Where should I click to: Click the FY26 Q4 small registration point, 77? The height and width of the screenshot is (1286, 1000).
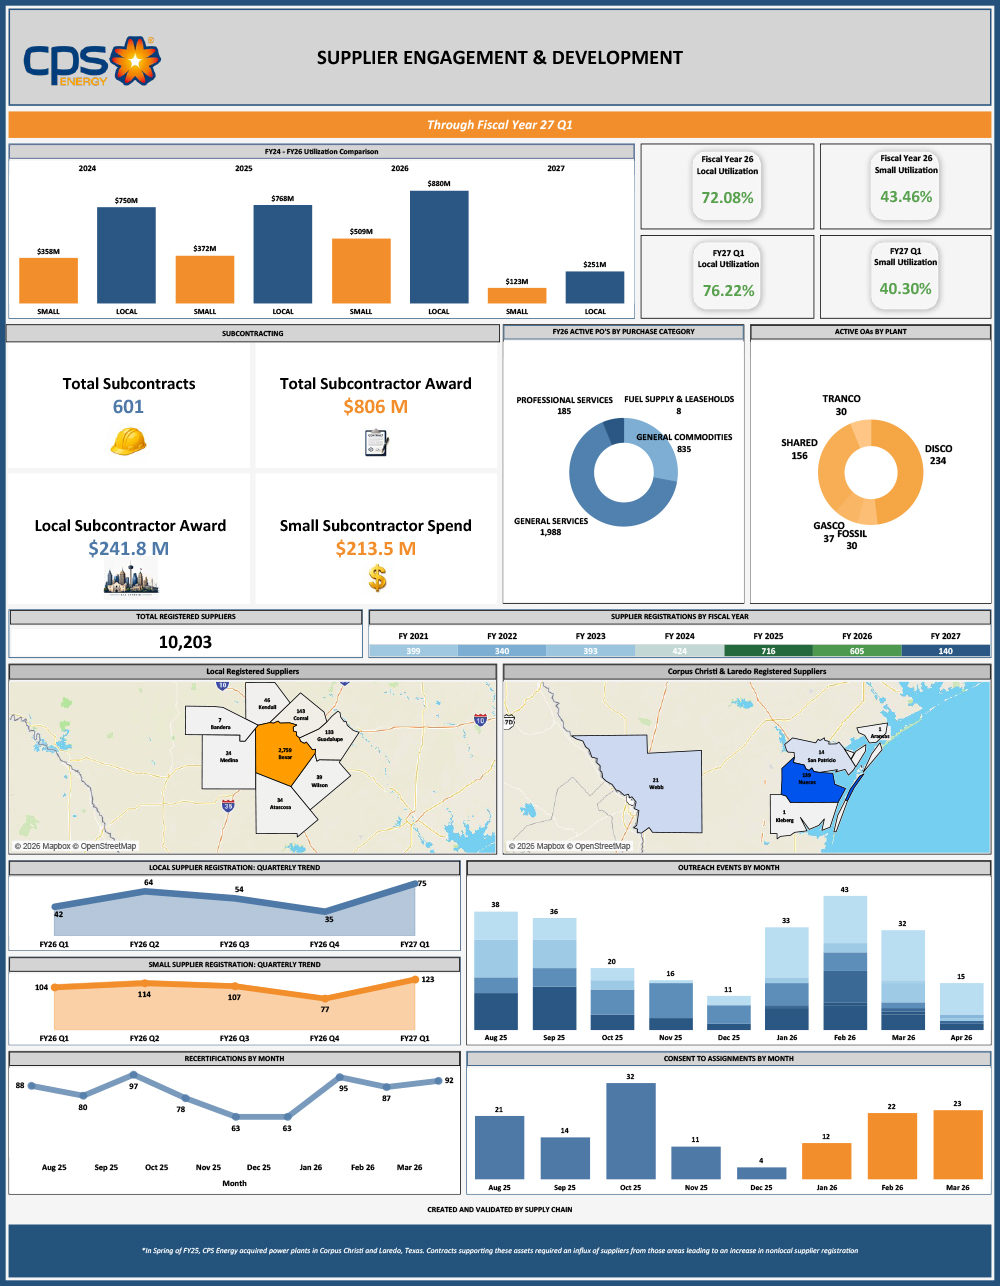pos(325,998)
